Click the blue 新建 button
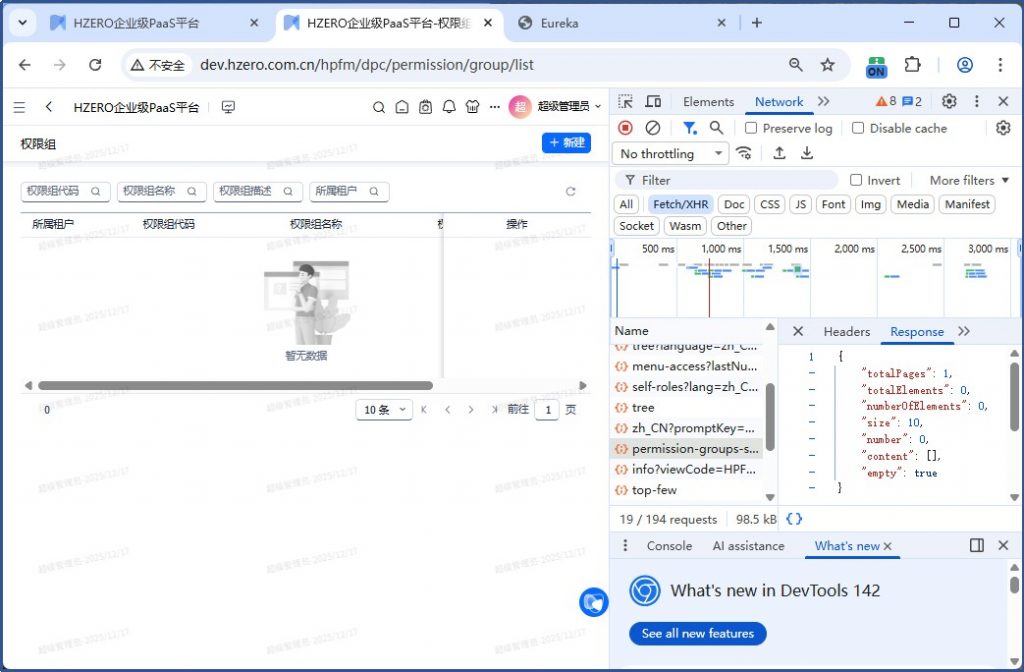Image resolution: width=1024 pixels, height=672 pixels. click(x=566, y=143)
